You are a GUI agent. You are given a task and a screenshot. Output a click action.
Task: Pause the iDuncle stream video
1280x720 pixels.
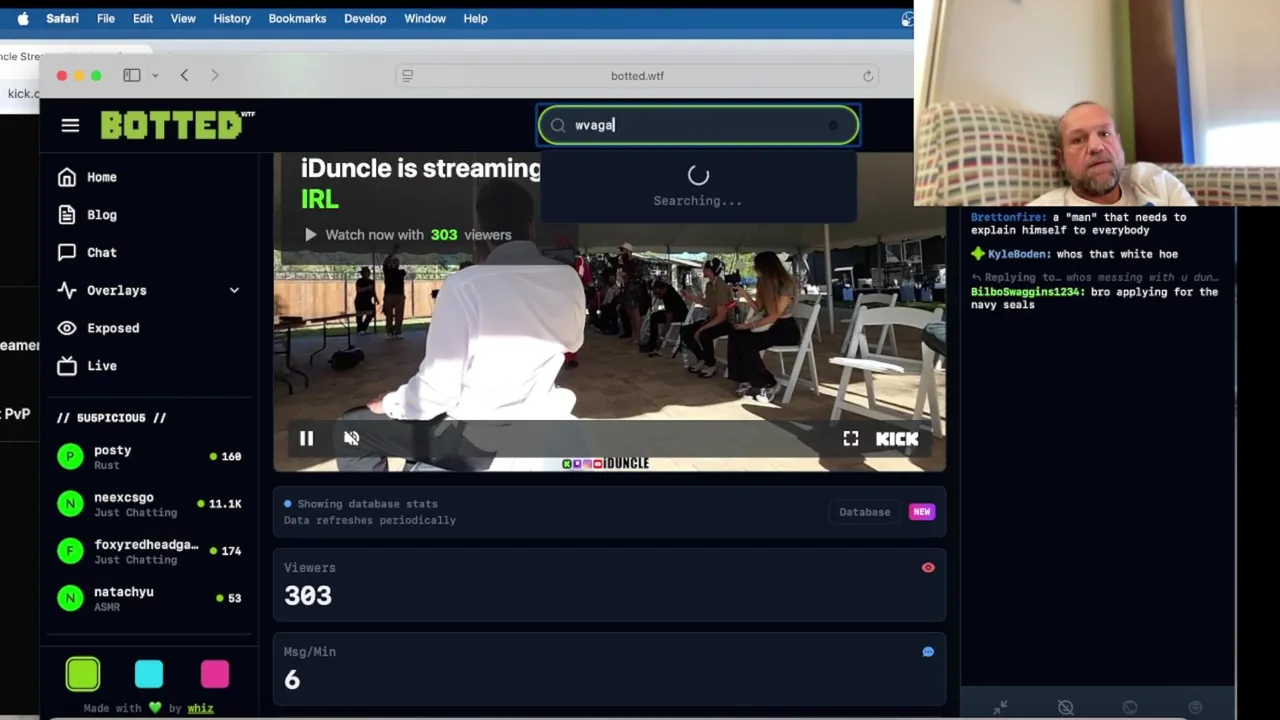click(307, 438)
